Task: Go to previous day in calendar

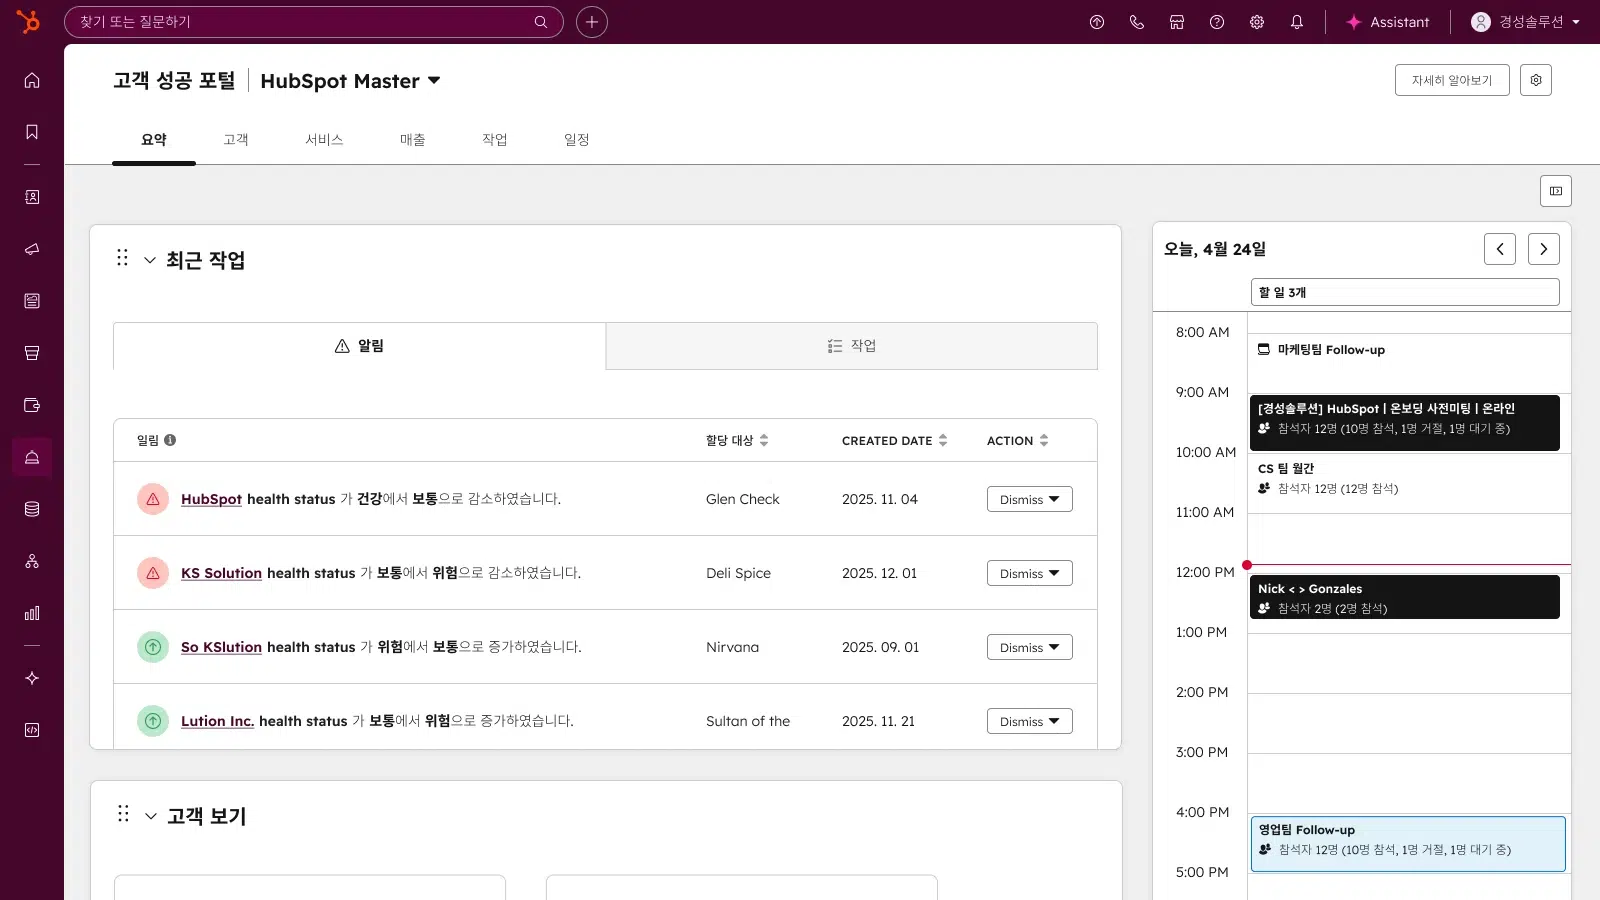Action: (x=1500, y=249)
